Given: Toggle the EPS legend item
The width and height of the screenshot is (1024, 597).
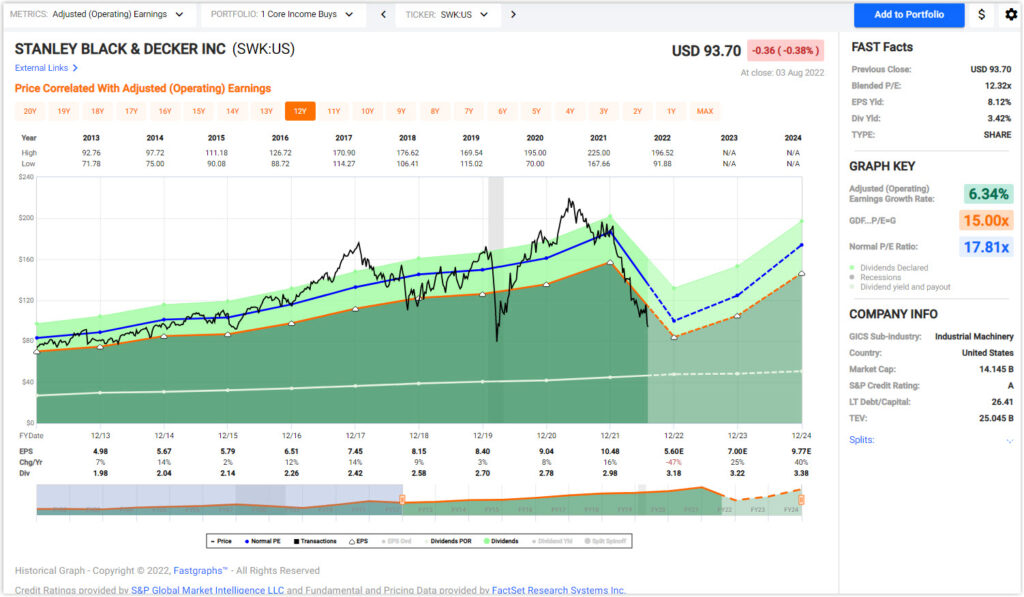Looking at the screenshot, I should 359,541.
